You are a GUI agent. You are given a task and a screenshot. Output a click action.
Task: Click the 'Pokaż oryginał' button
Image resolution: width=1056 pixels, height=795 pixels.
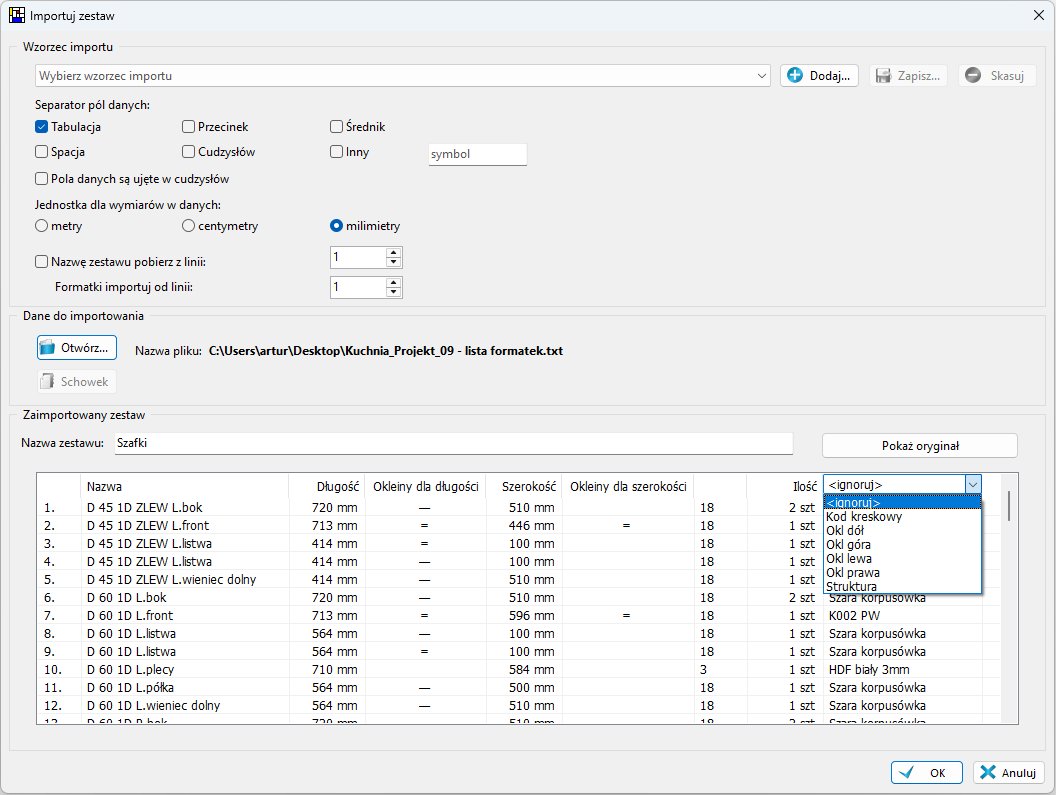[919, 445]
